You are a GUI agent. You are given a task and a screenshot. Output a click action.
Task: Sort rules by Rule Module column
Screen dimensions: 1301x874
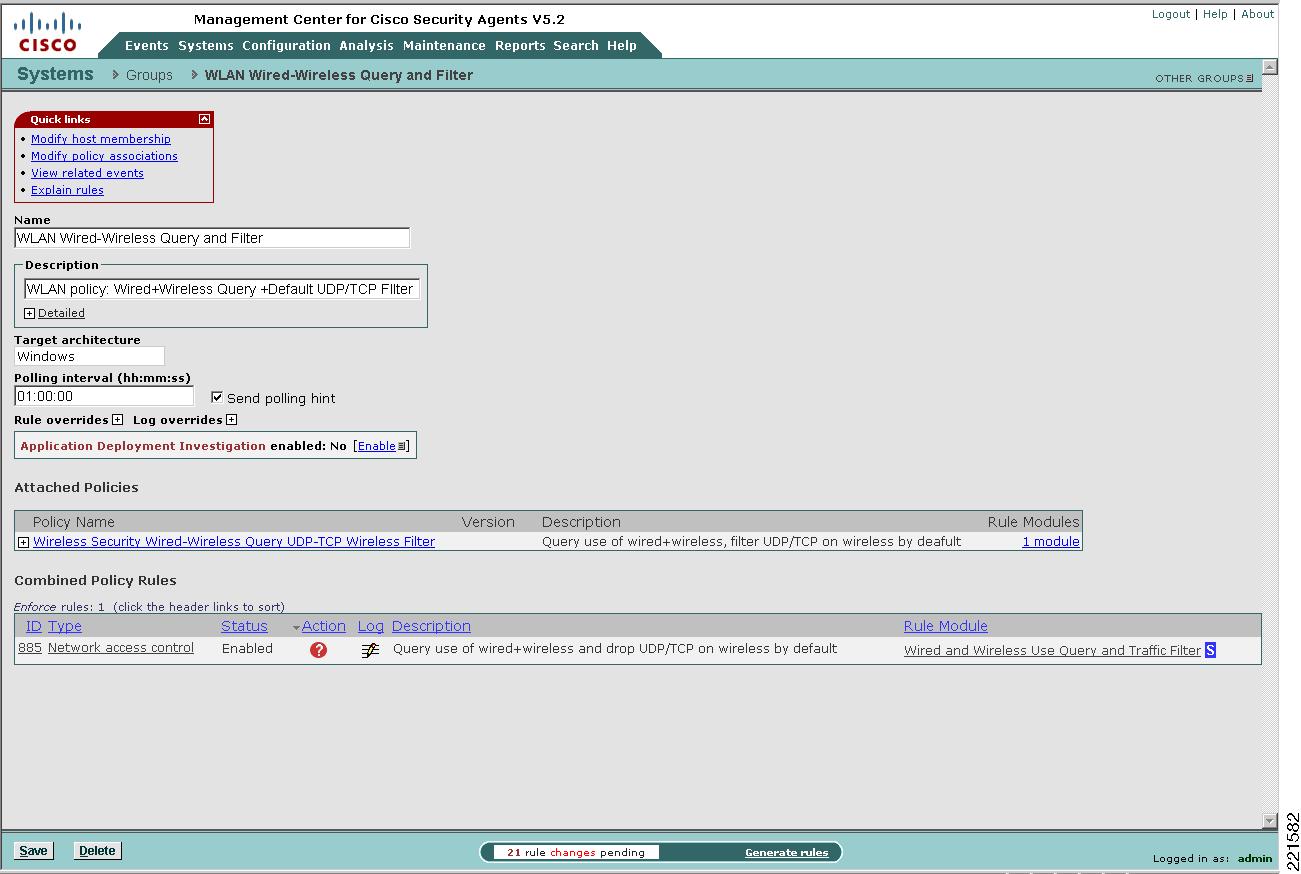pos(946,626)
